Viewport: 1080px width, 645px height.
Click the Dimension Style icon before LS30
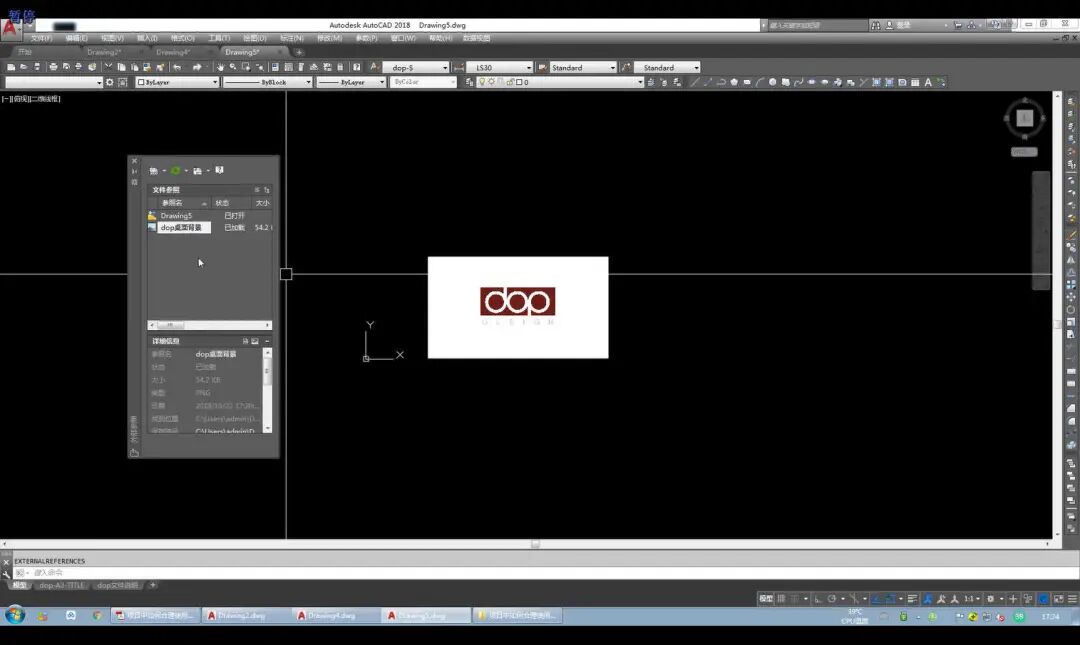(x=459, y=68)
